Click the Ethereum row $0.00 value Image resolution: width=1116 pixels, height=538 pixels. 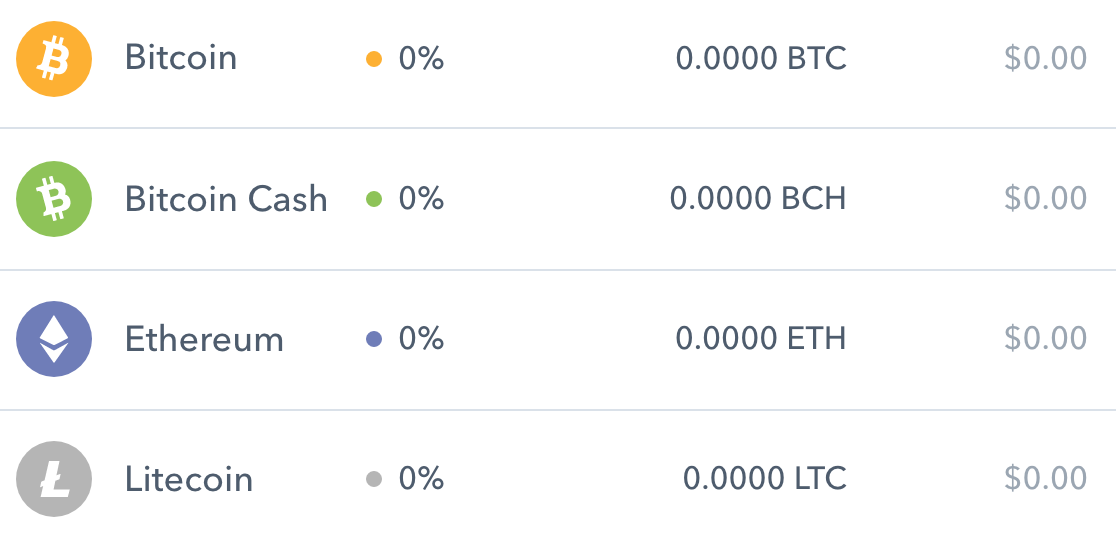coord(1045,339)
